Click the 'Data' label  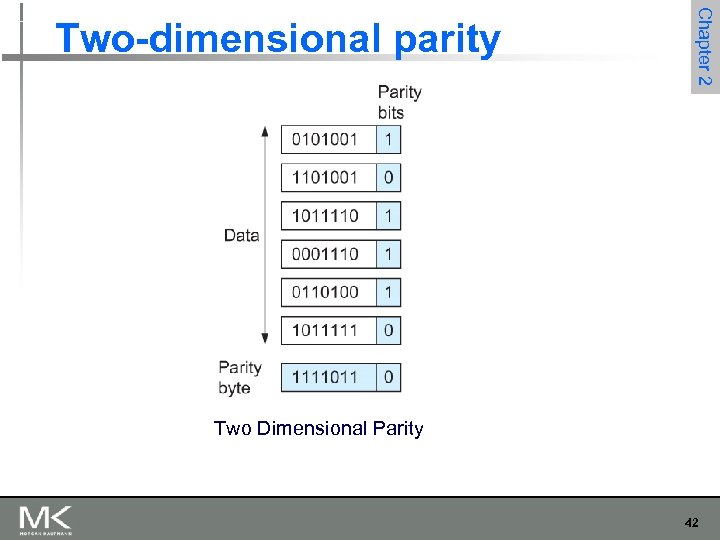[x=242, y=236]
